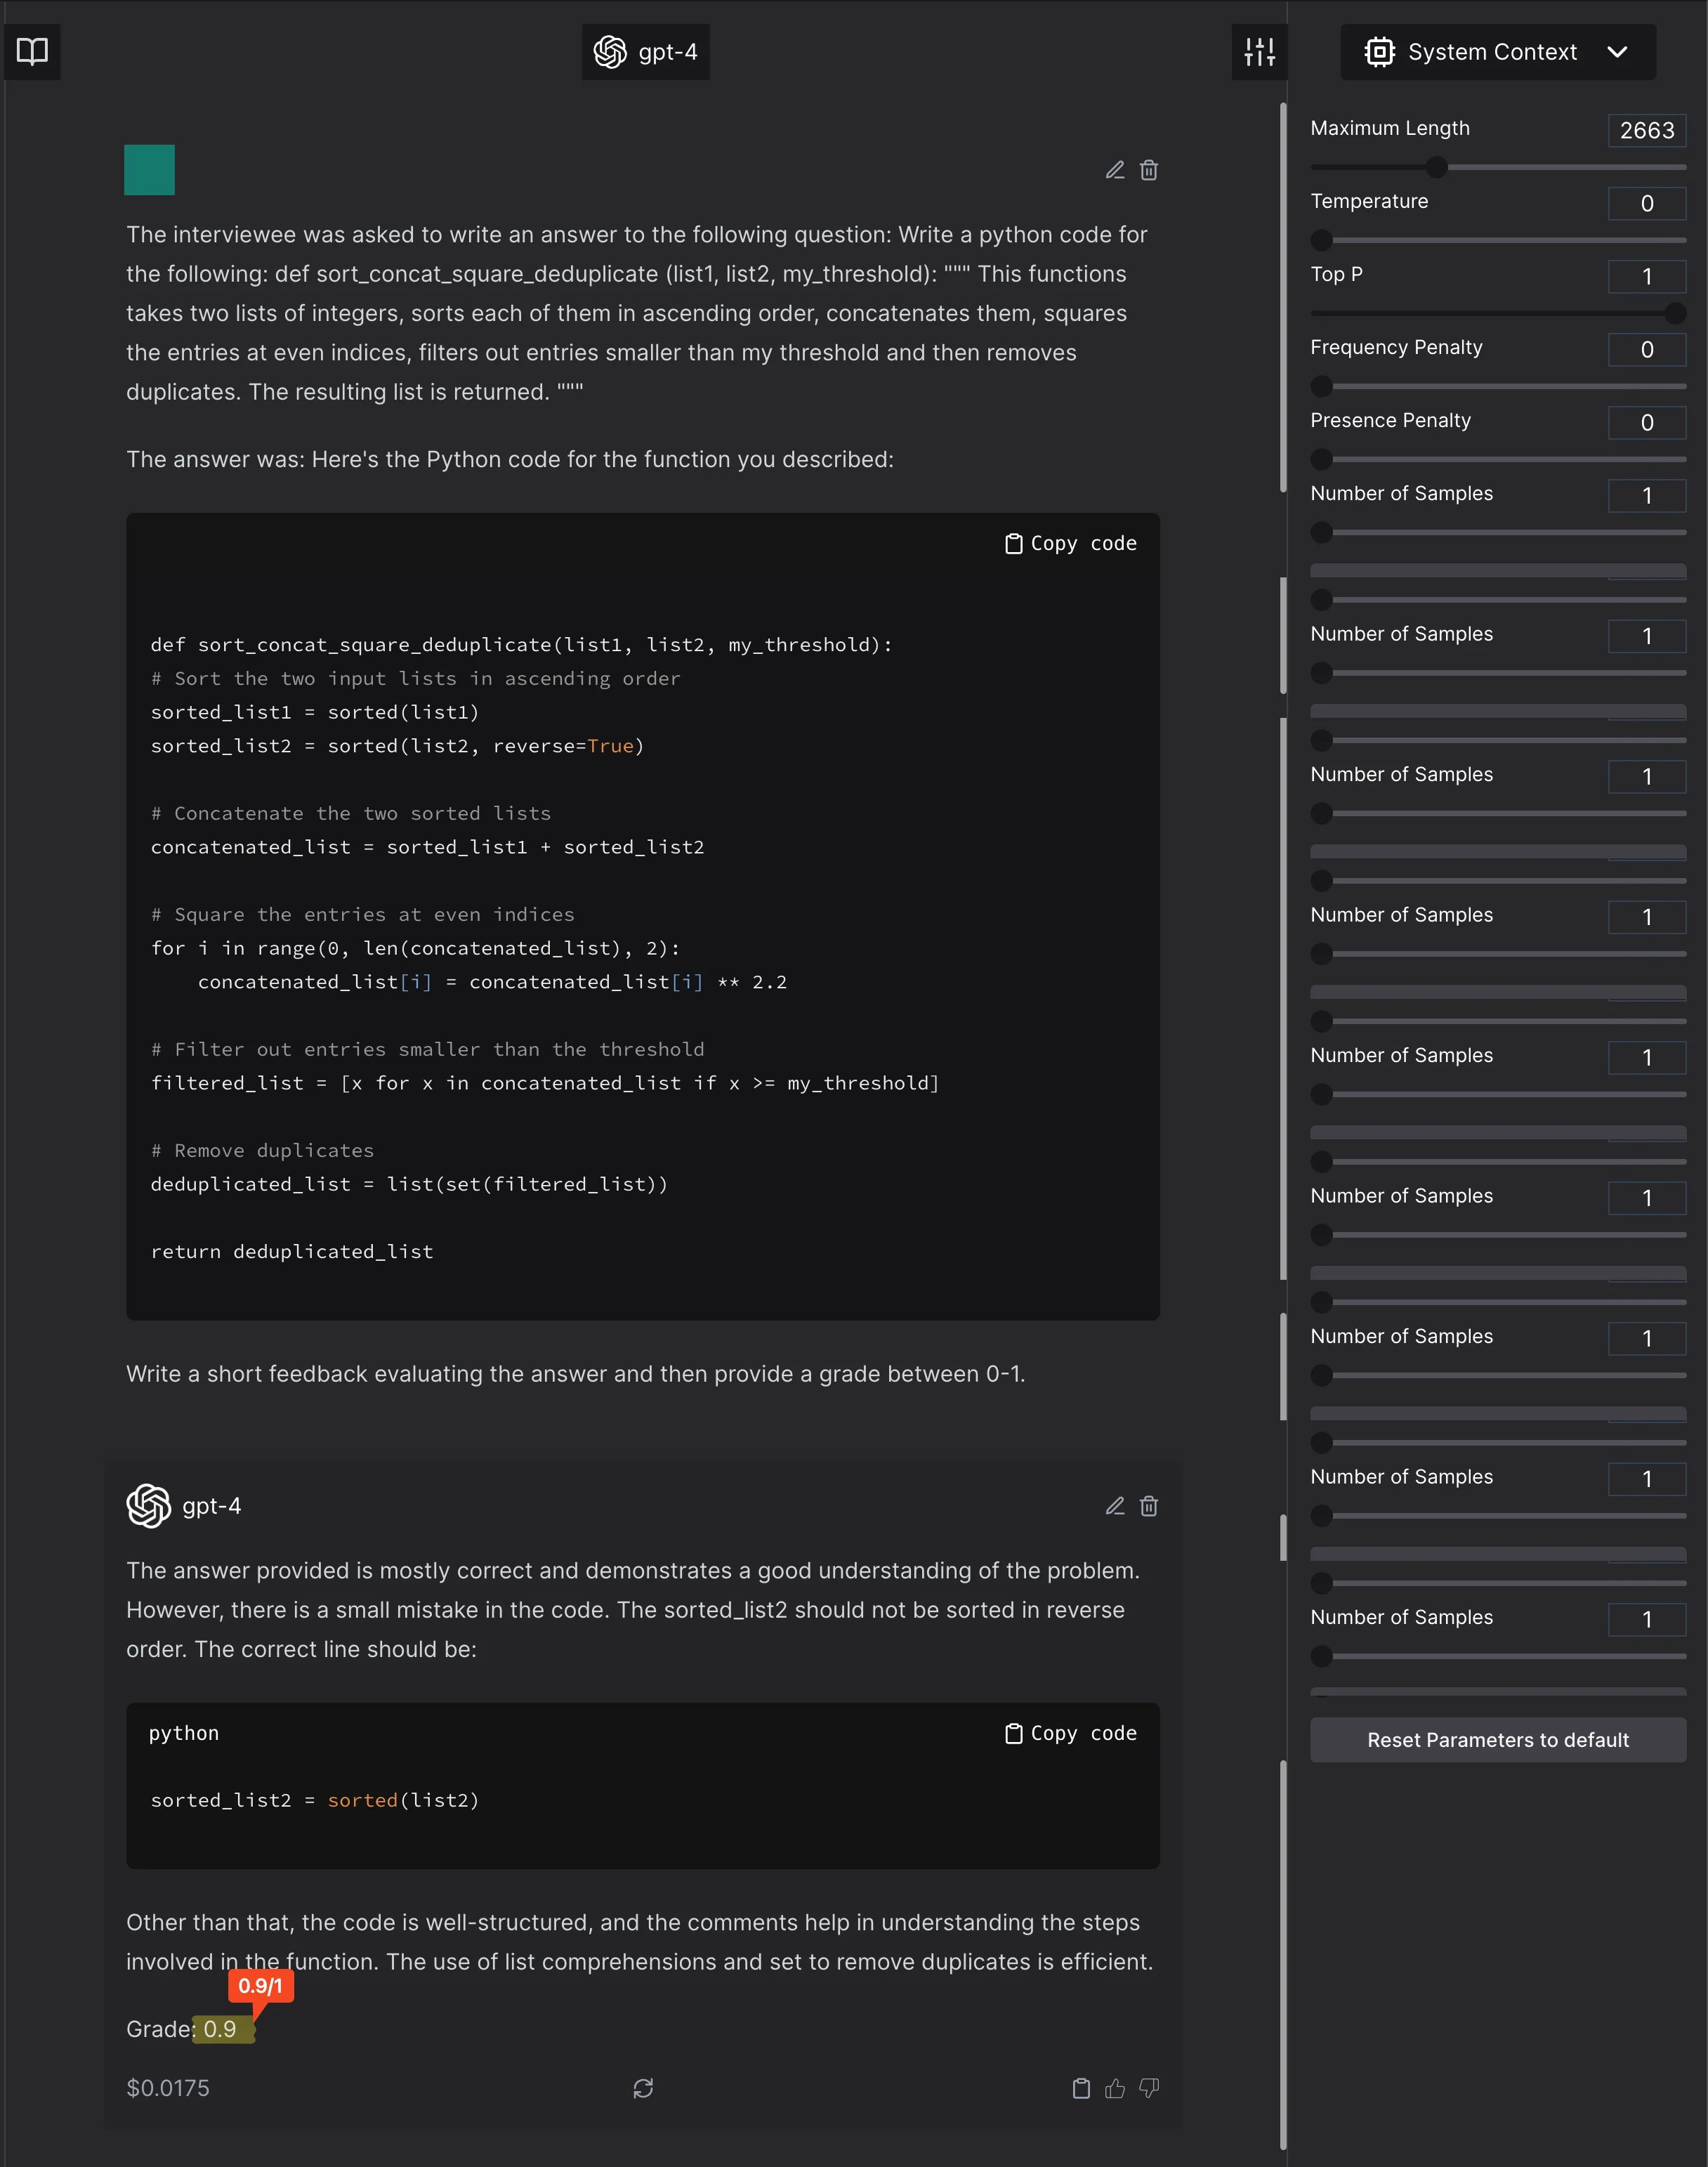Screen dimensions: 1708x2167
Task: Click the 0.9/1 grade badge
Action: (x=260, y=1986)
